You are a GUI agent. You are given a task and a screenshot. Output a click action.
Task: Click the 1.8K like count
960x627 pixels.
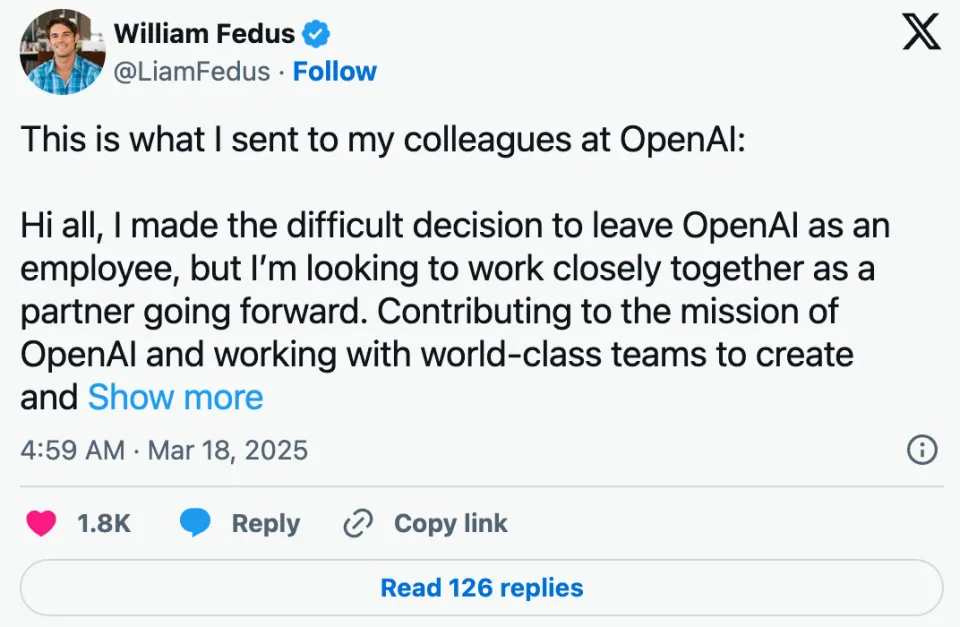pyautogui.click(x=104, y=523)
